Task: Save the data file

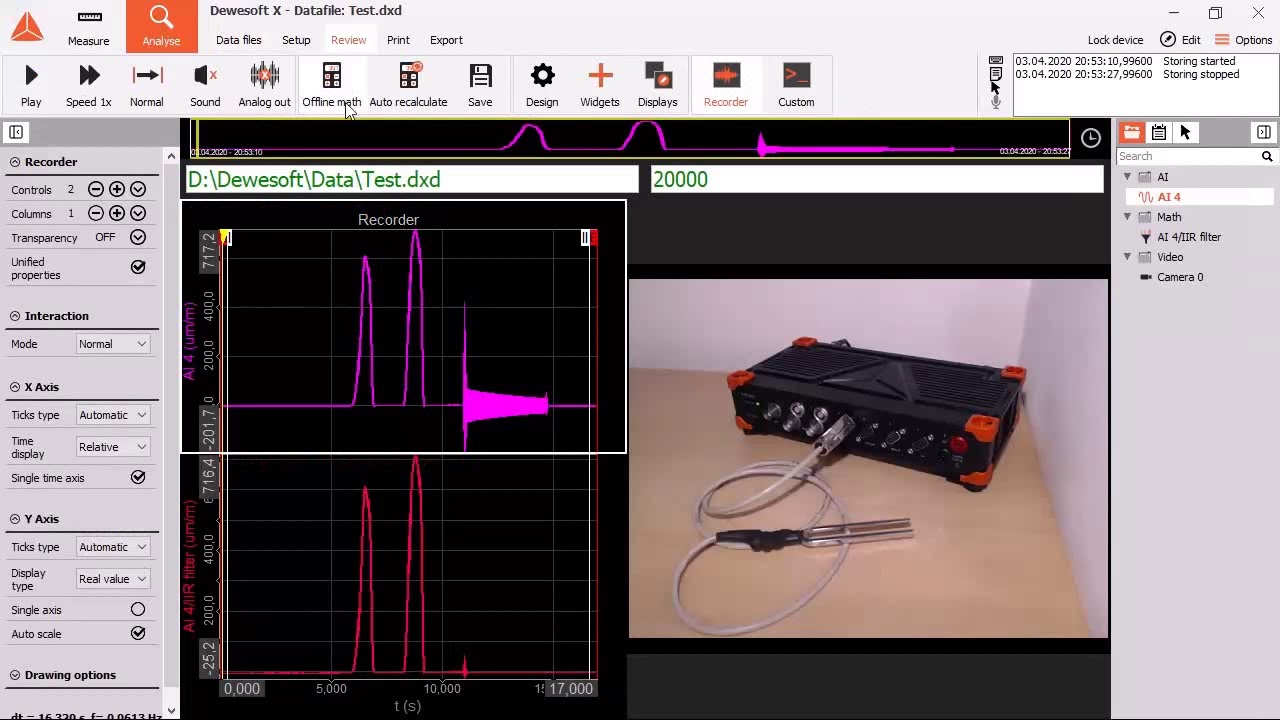Action: (480, 85)
